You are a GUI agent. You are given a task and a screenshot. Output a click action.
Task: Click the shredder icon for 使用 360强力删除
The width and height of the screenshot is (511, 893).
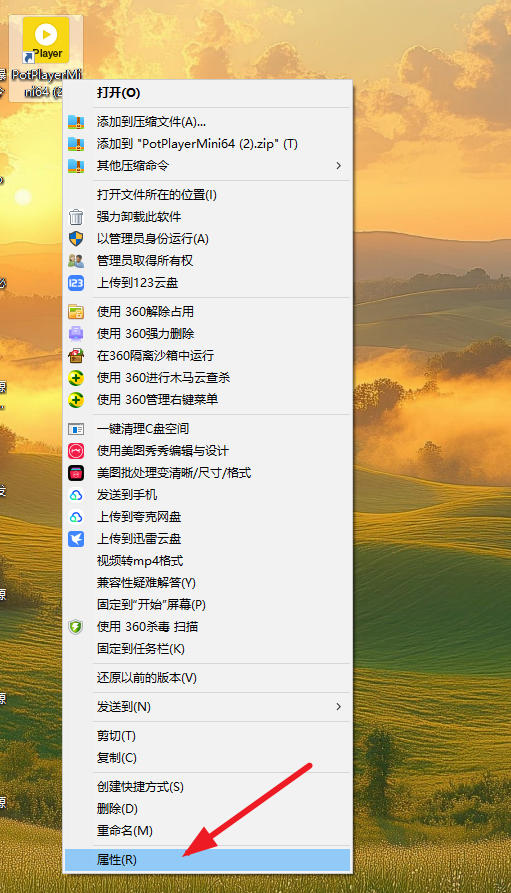[76, 334]
